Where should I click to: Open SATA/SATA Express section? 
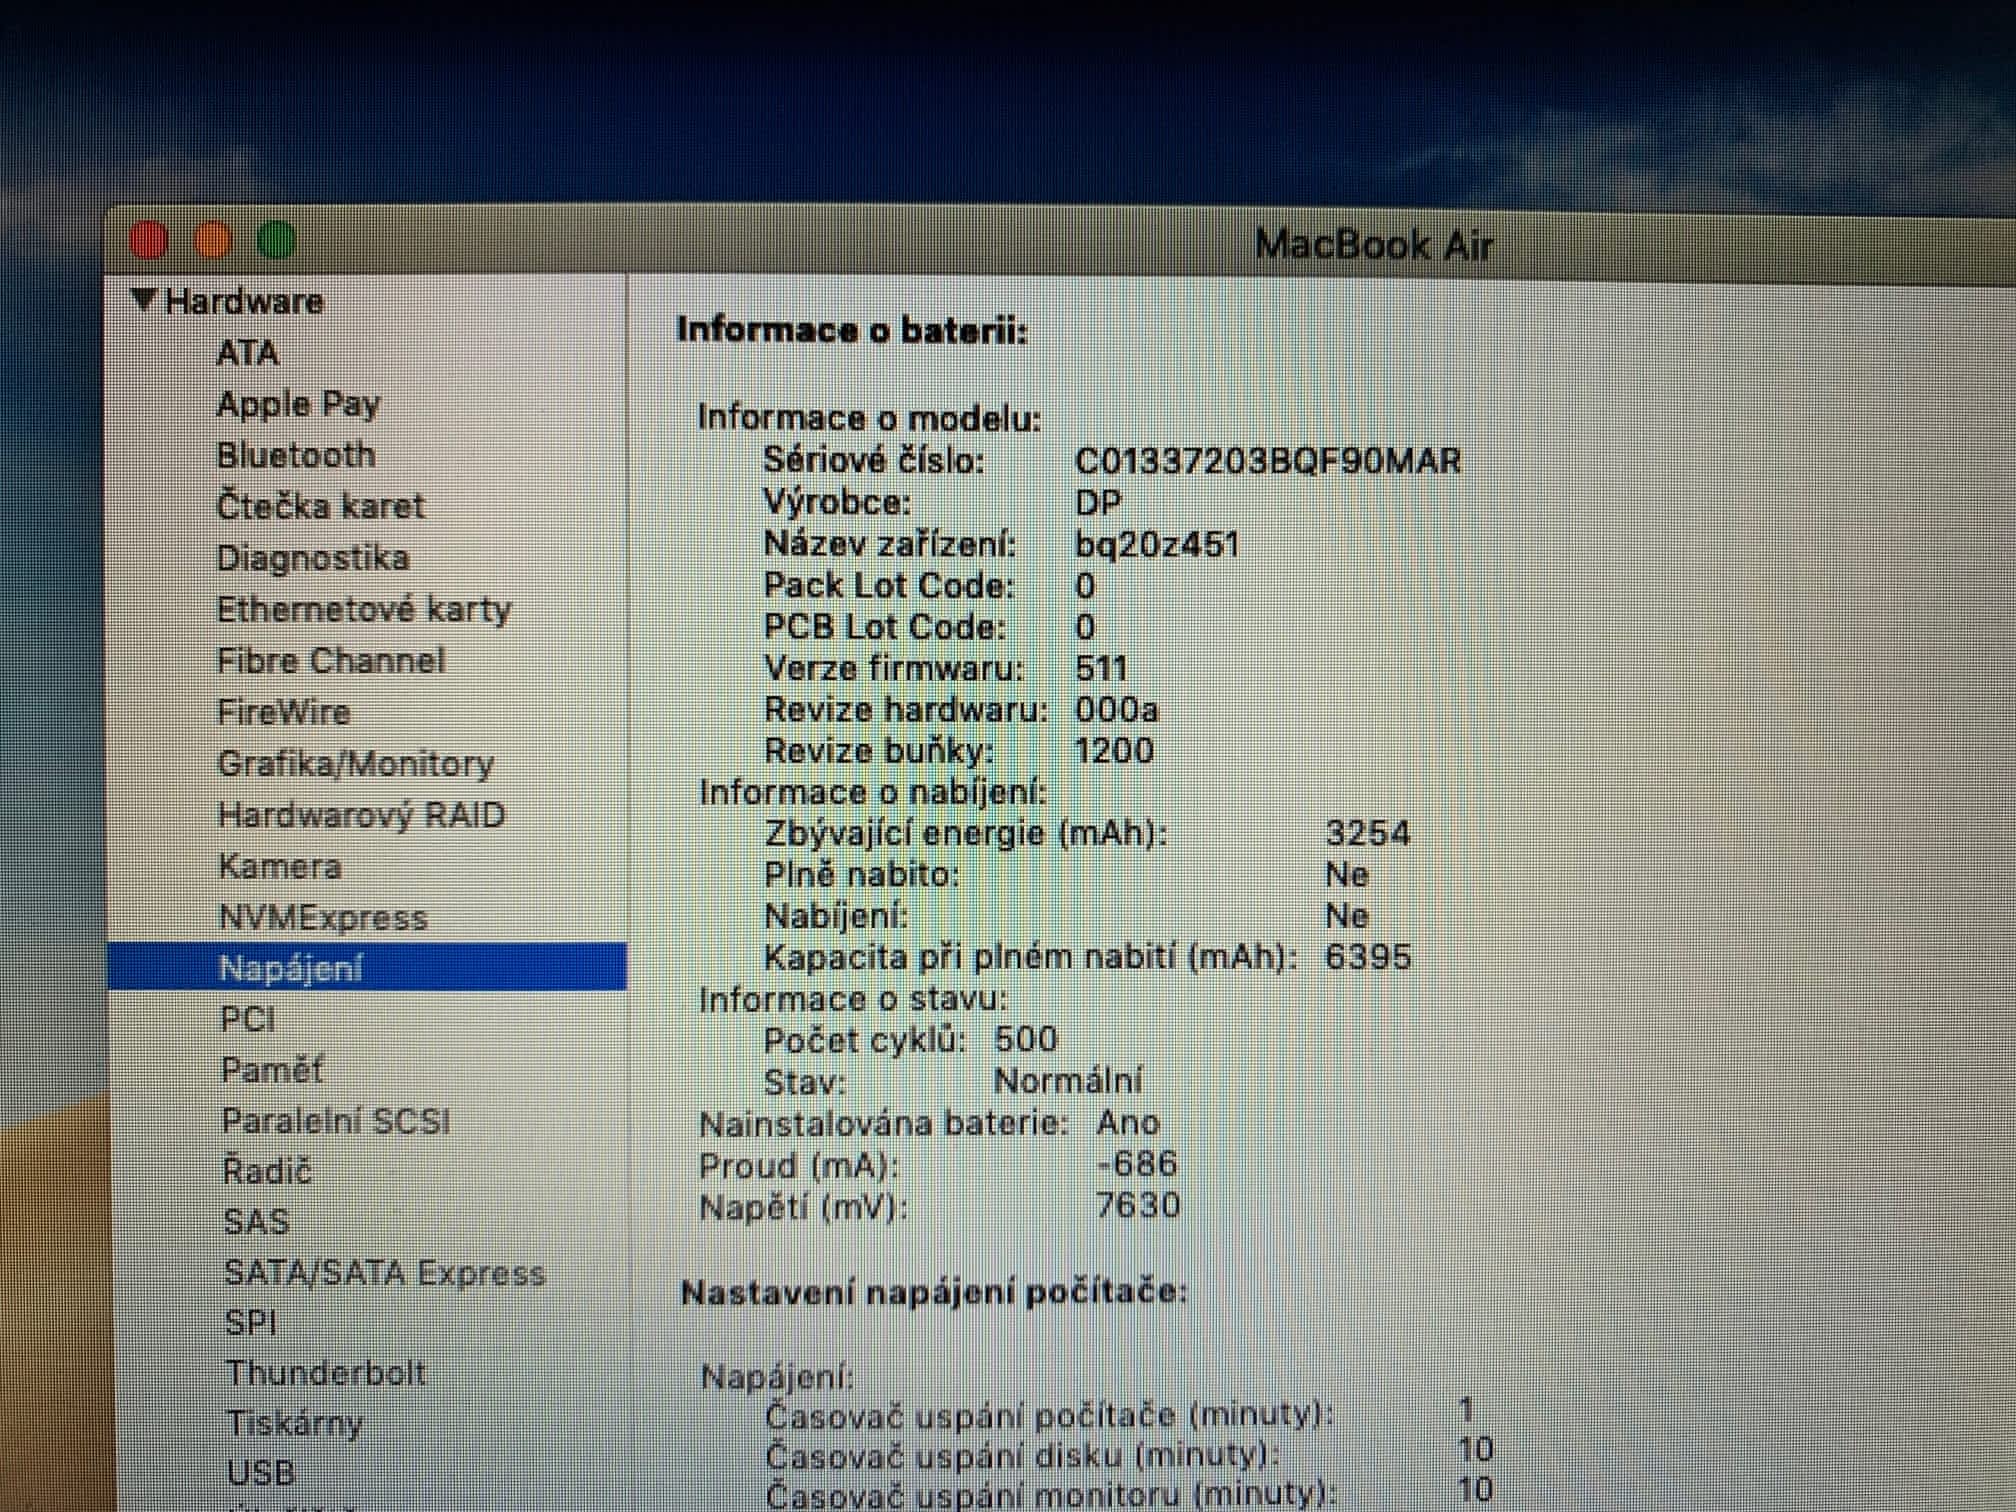(384, 1273)
